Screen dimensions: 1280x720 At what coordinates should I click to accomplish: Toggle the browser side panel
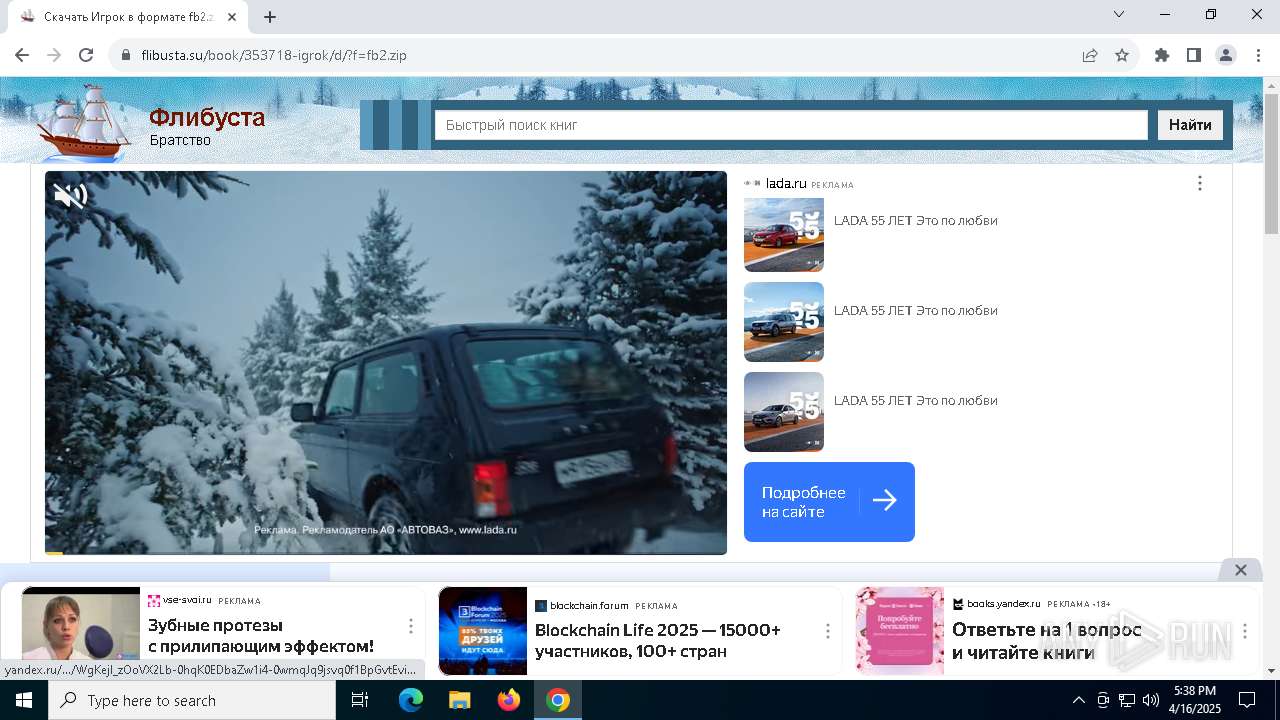pyautogui.click(x=1194, y=55)
